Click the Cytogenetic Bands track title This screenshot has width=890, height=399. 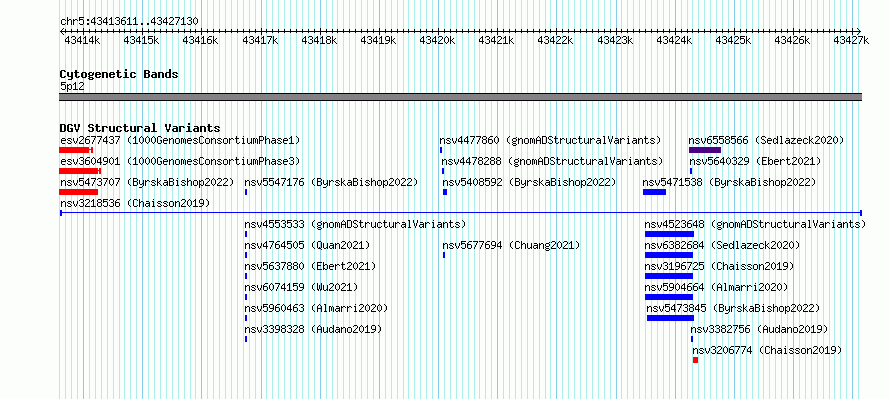pos(119,74)
